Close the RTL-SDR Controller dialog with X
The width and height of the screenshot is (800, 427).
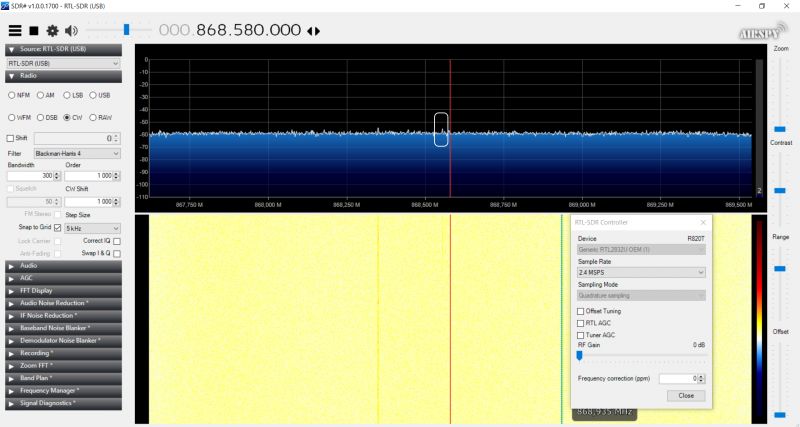(x=703, y=222)
